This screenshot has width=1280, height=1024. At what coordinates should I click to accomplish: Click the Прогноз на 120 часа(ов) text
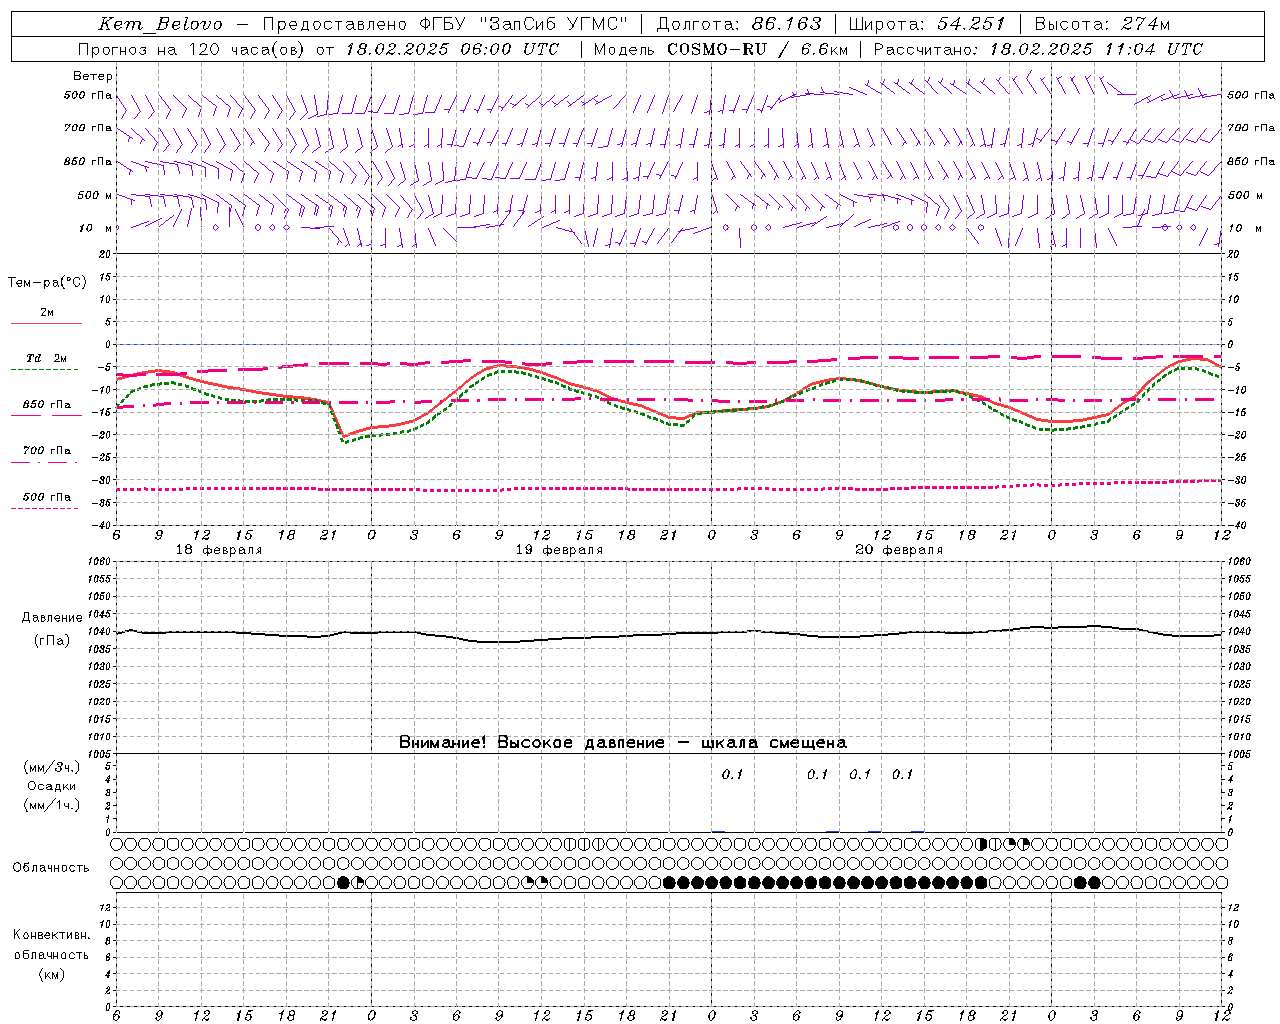point(192,49)
